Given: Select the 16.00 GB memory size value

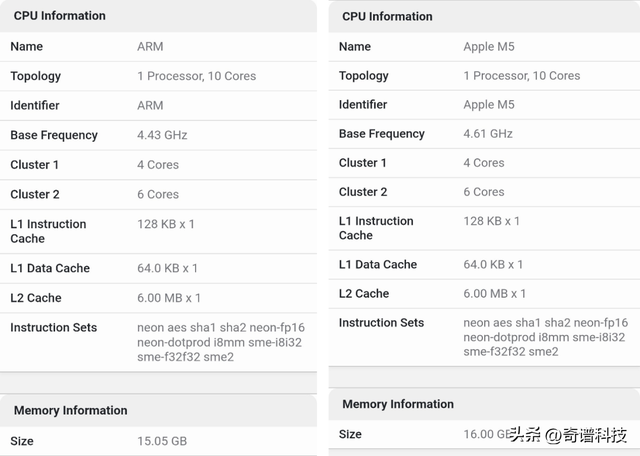Looking at the screenshot, I should 486,434.
